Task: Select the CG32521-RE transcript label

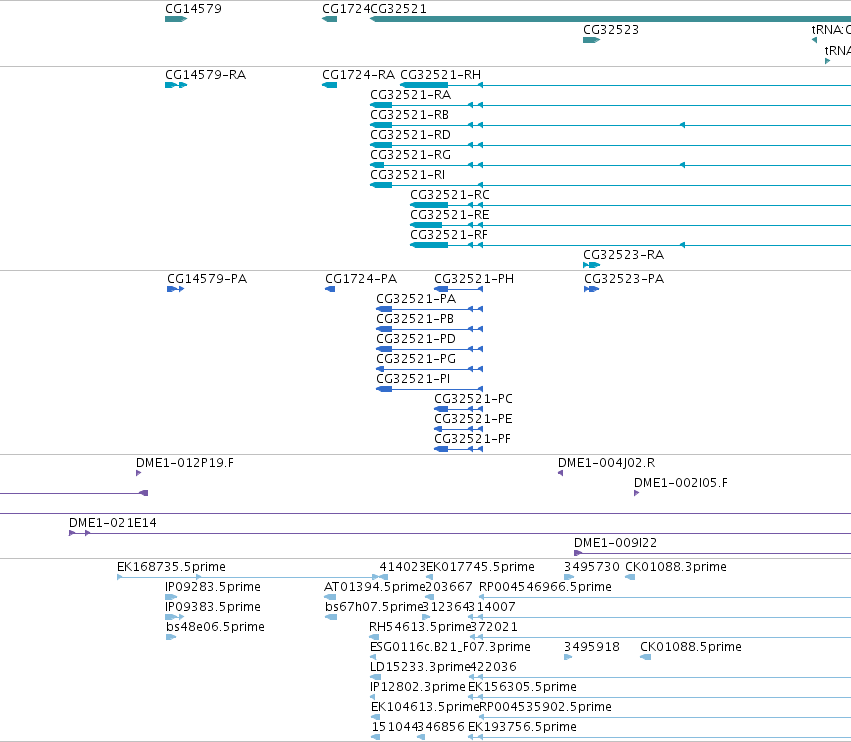Action: pyautogui.click(x=449, y=215)
